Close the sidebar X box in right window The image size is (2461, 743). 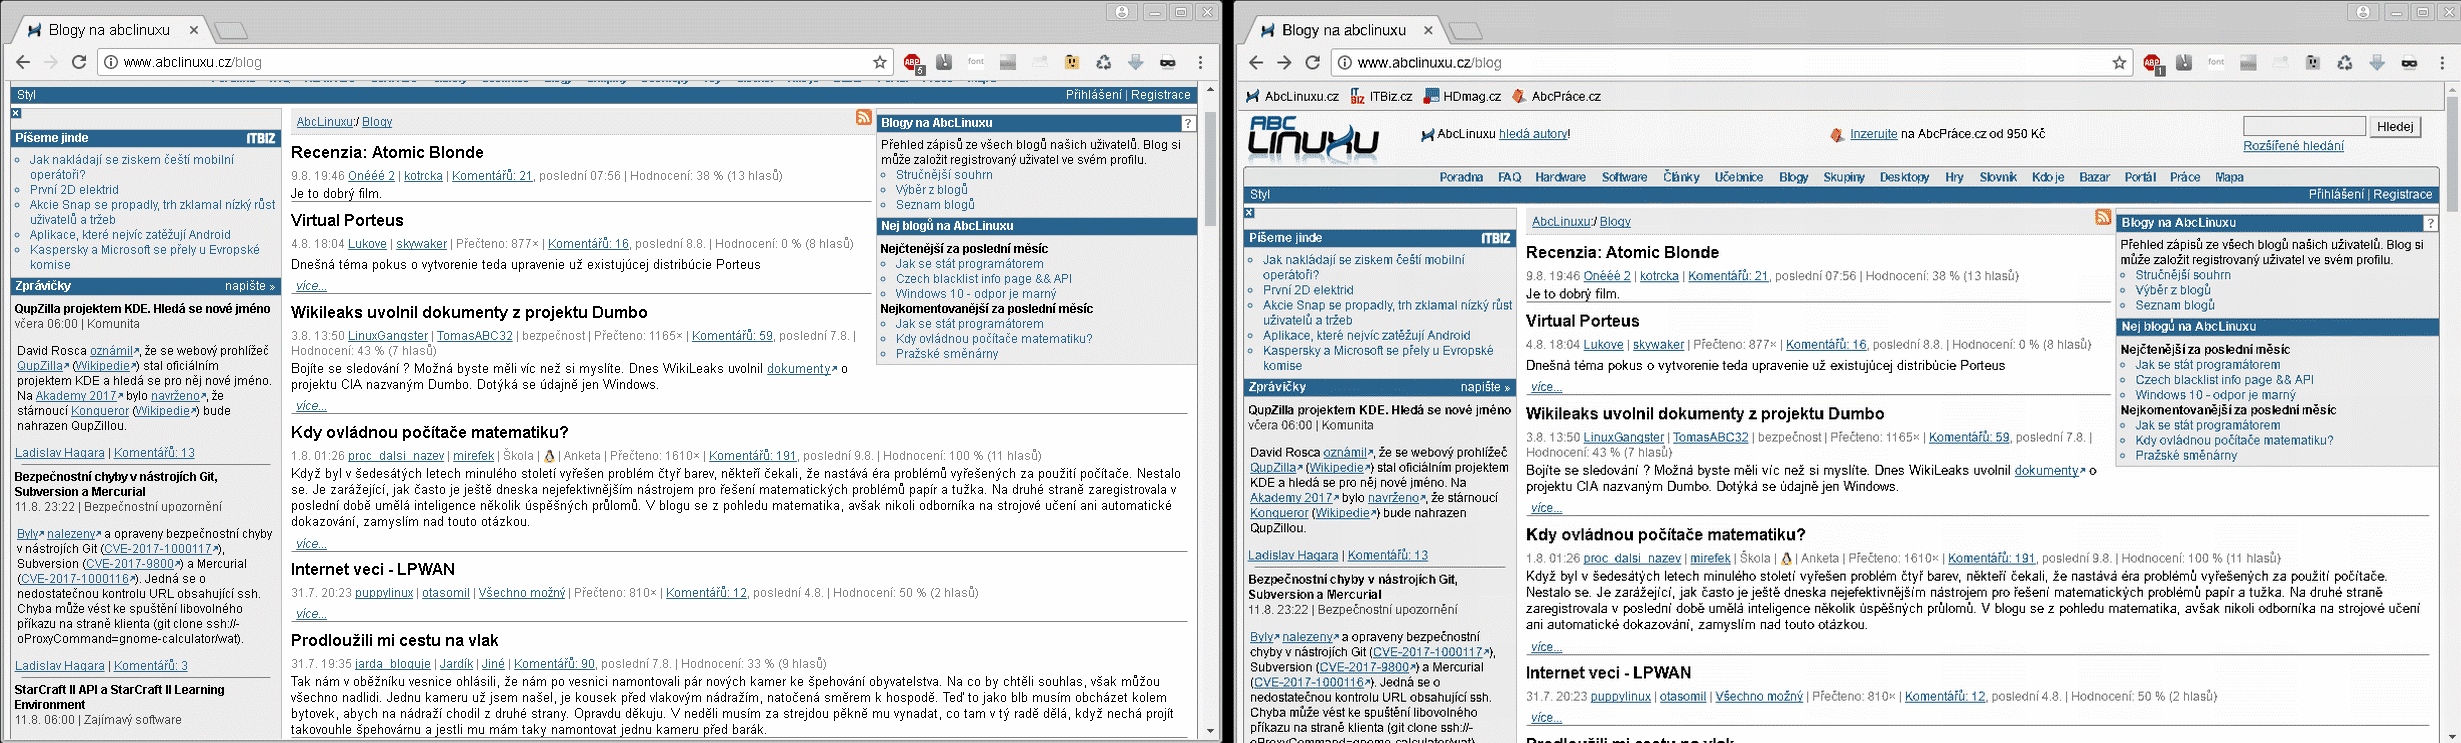coord(1249,213)
